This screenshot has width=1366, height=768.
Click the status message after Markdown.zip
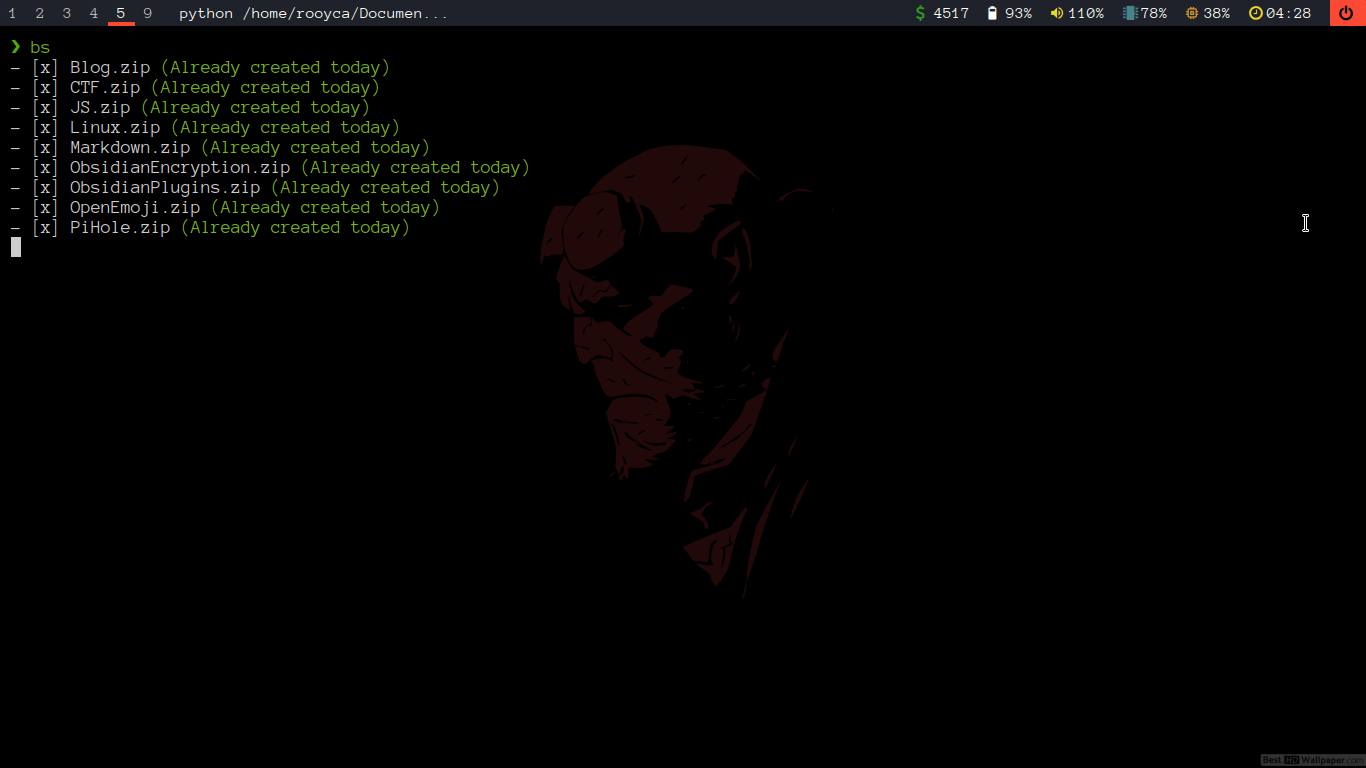pyautogui.click(x=315, y=148)
